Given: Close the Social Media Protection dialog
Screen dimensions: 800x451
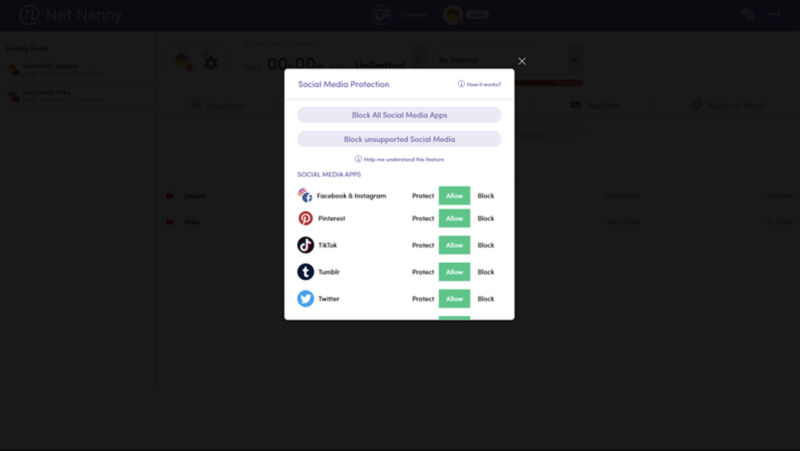Looking at the screenshot, I should 521,61.
